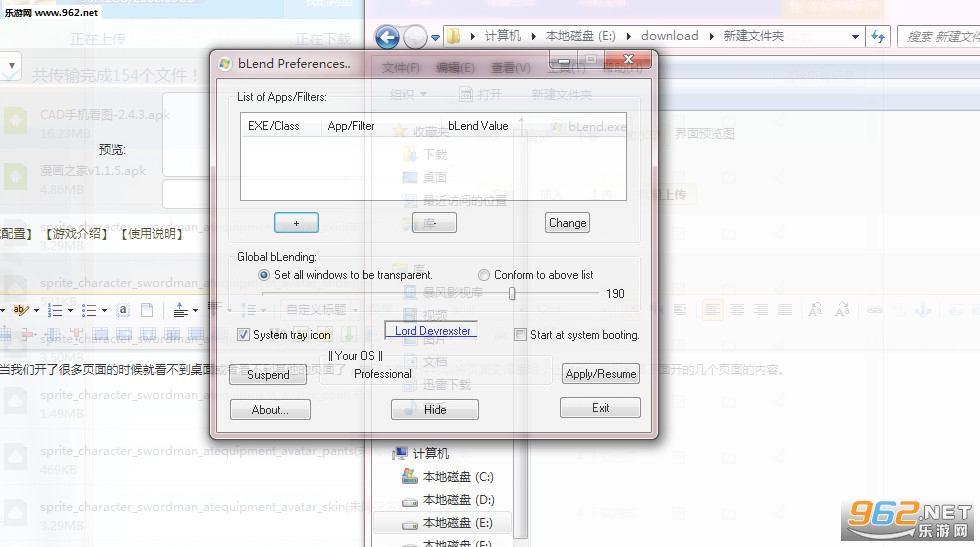Click the numbered list icon
Screen dimensions: 980x547
tap(55, 310)
